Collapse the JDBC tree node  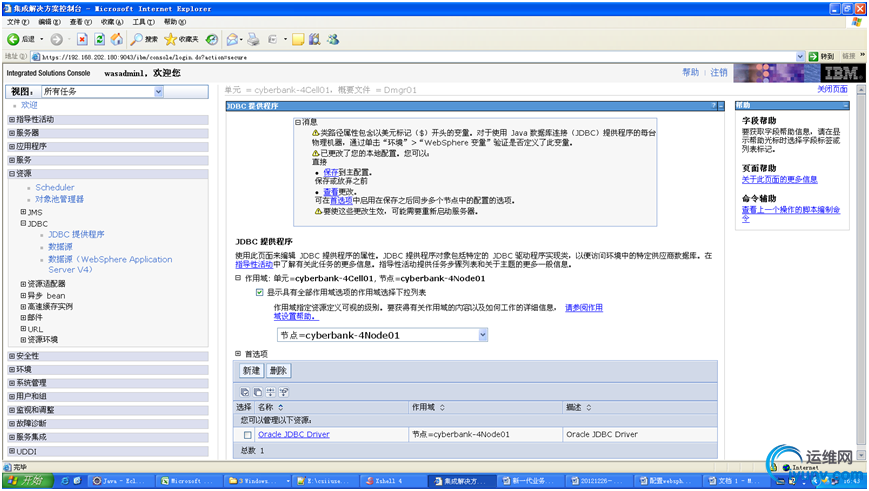(x=23, y=223)
